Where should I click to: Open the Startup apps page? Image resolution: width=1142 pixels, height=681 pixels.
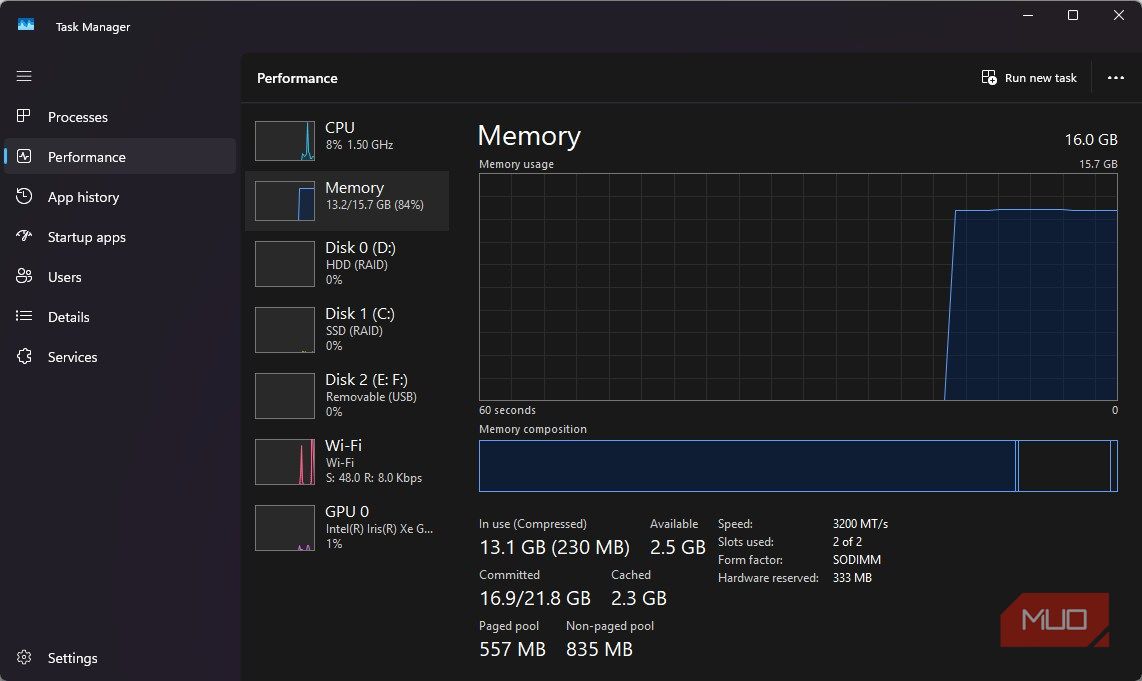click(119, 237)
